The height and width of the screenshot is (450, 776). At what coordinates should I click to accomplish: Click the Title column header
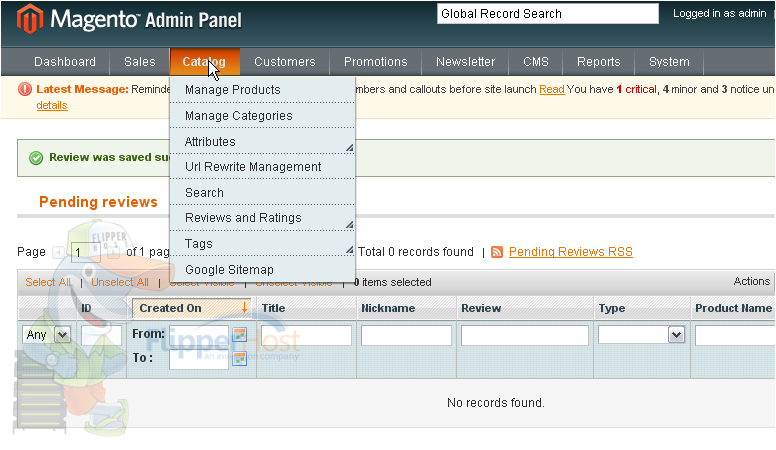tap(273, 308)
